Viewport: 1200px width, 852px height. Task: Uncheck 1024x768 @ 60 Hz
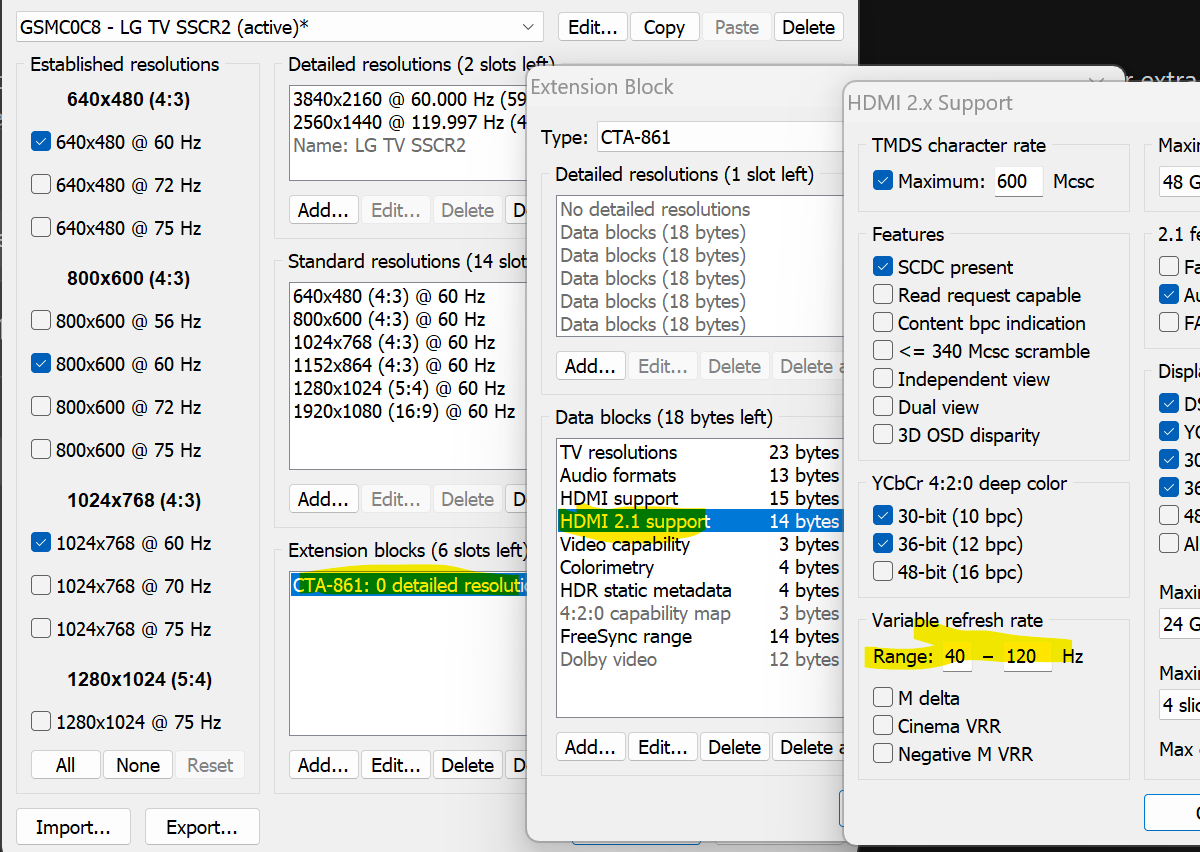click(41, 543)
